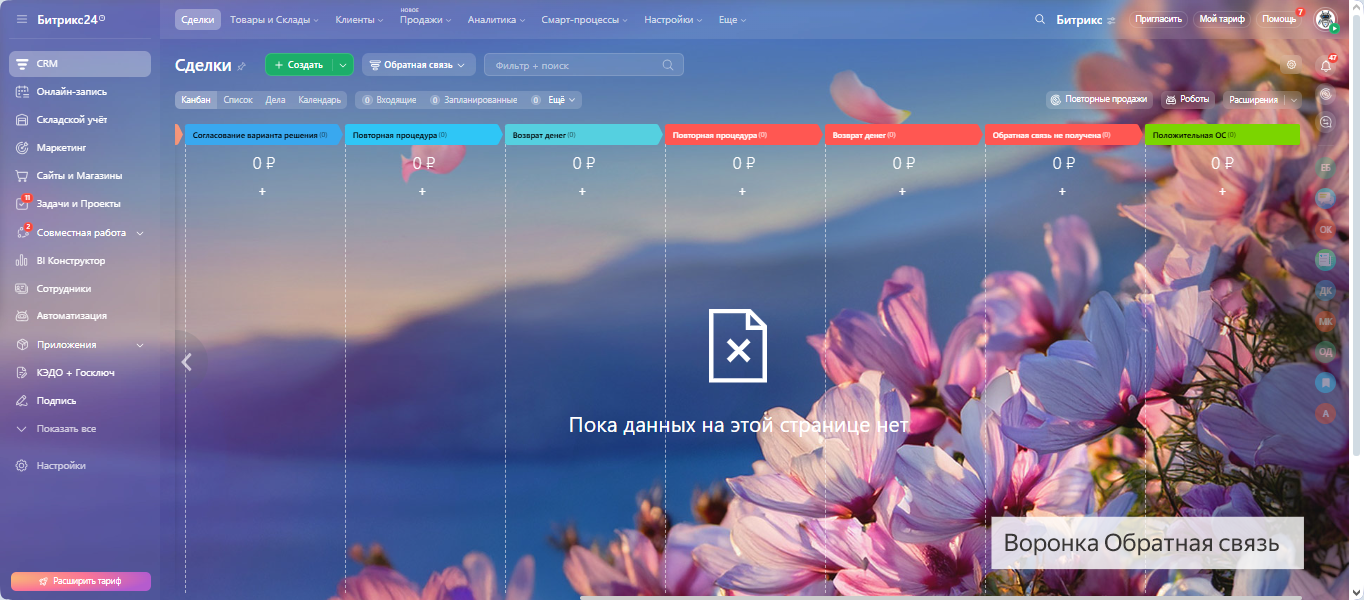Open the Обратная связь funnel dropdown
The width and height of the screenshot is (1364, 600).
click(418, 65)
